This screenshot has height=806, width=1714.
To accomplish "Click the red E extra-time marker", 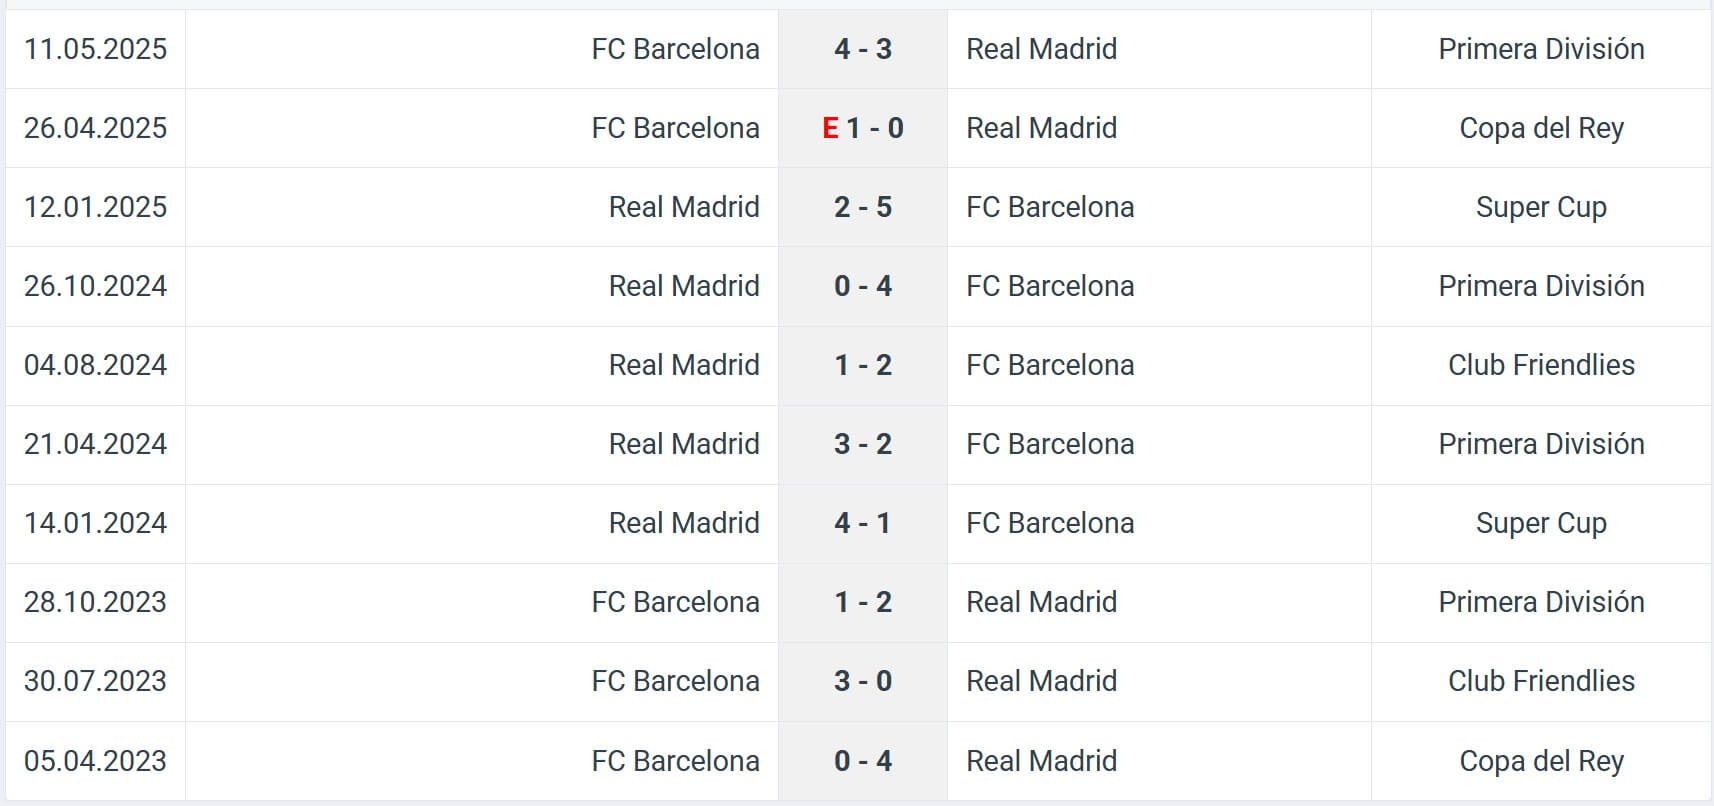I will coord(830,128).
